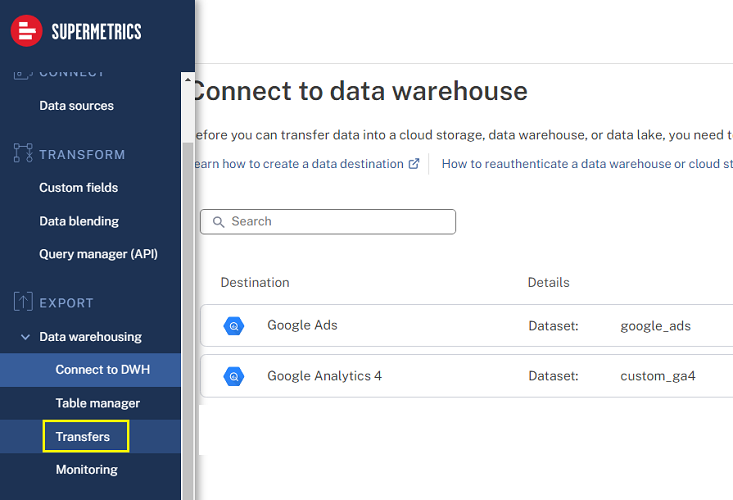Open Custom fields page
Viewport: 733px width, 500px height.
(79, 187)
